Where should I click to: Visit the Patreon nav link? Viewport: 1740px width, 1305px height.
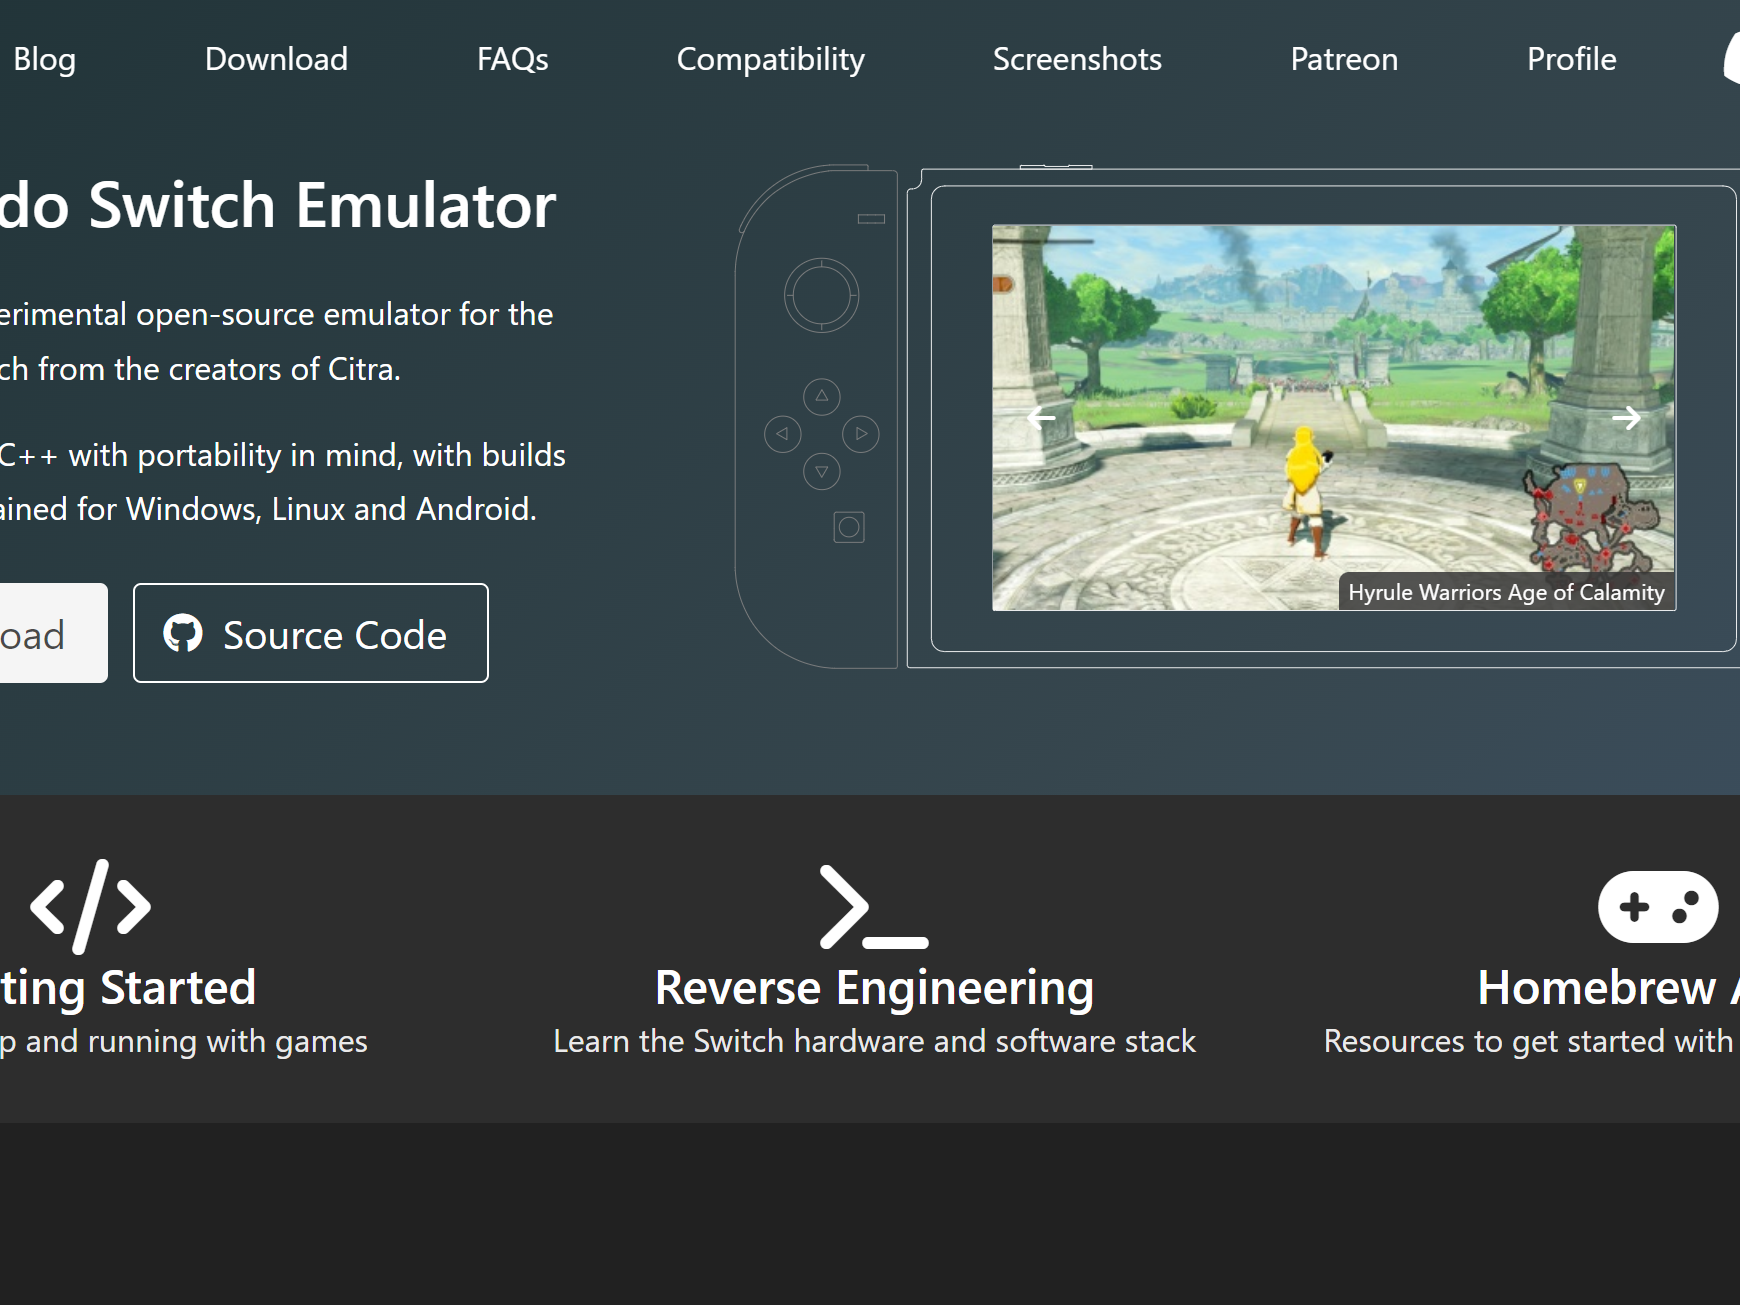point(1344,59)
